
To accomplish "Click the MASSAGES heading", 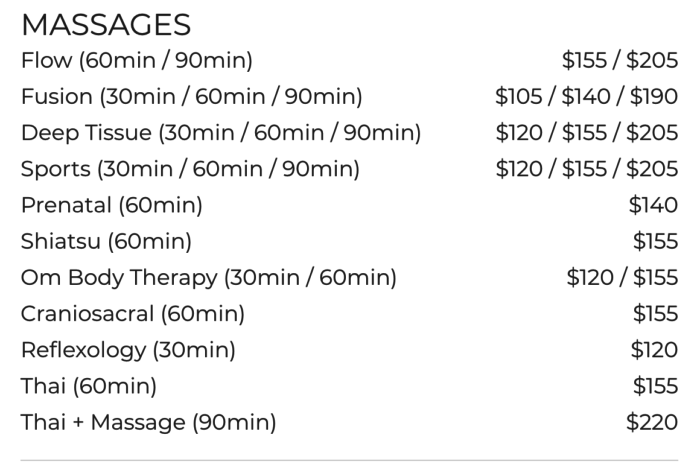I will click(106, 25).
